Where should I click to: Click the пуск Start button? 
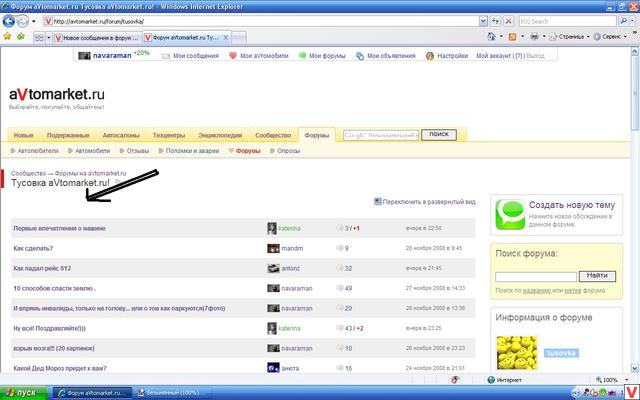pos(24,393)
